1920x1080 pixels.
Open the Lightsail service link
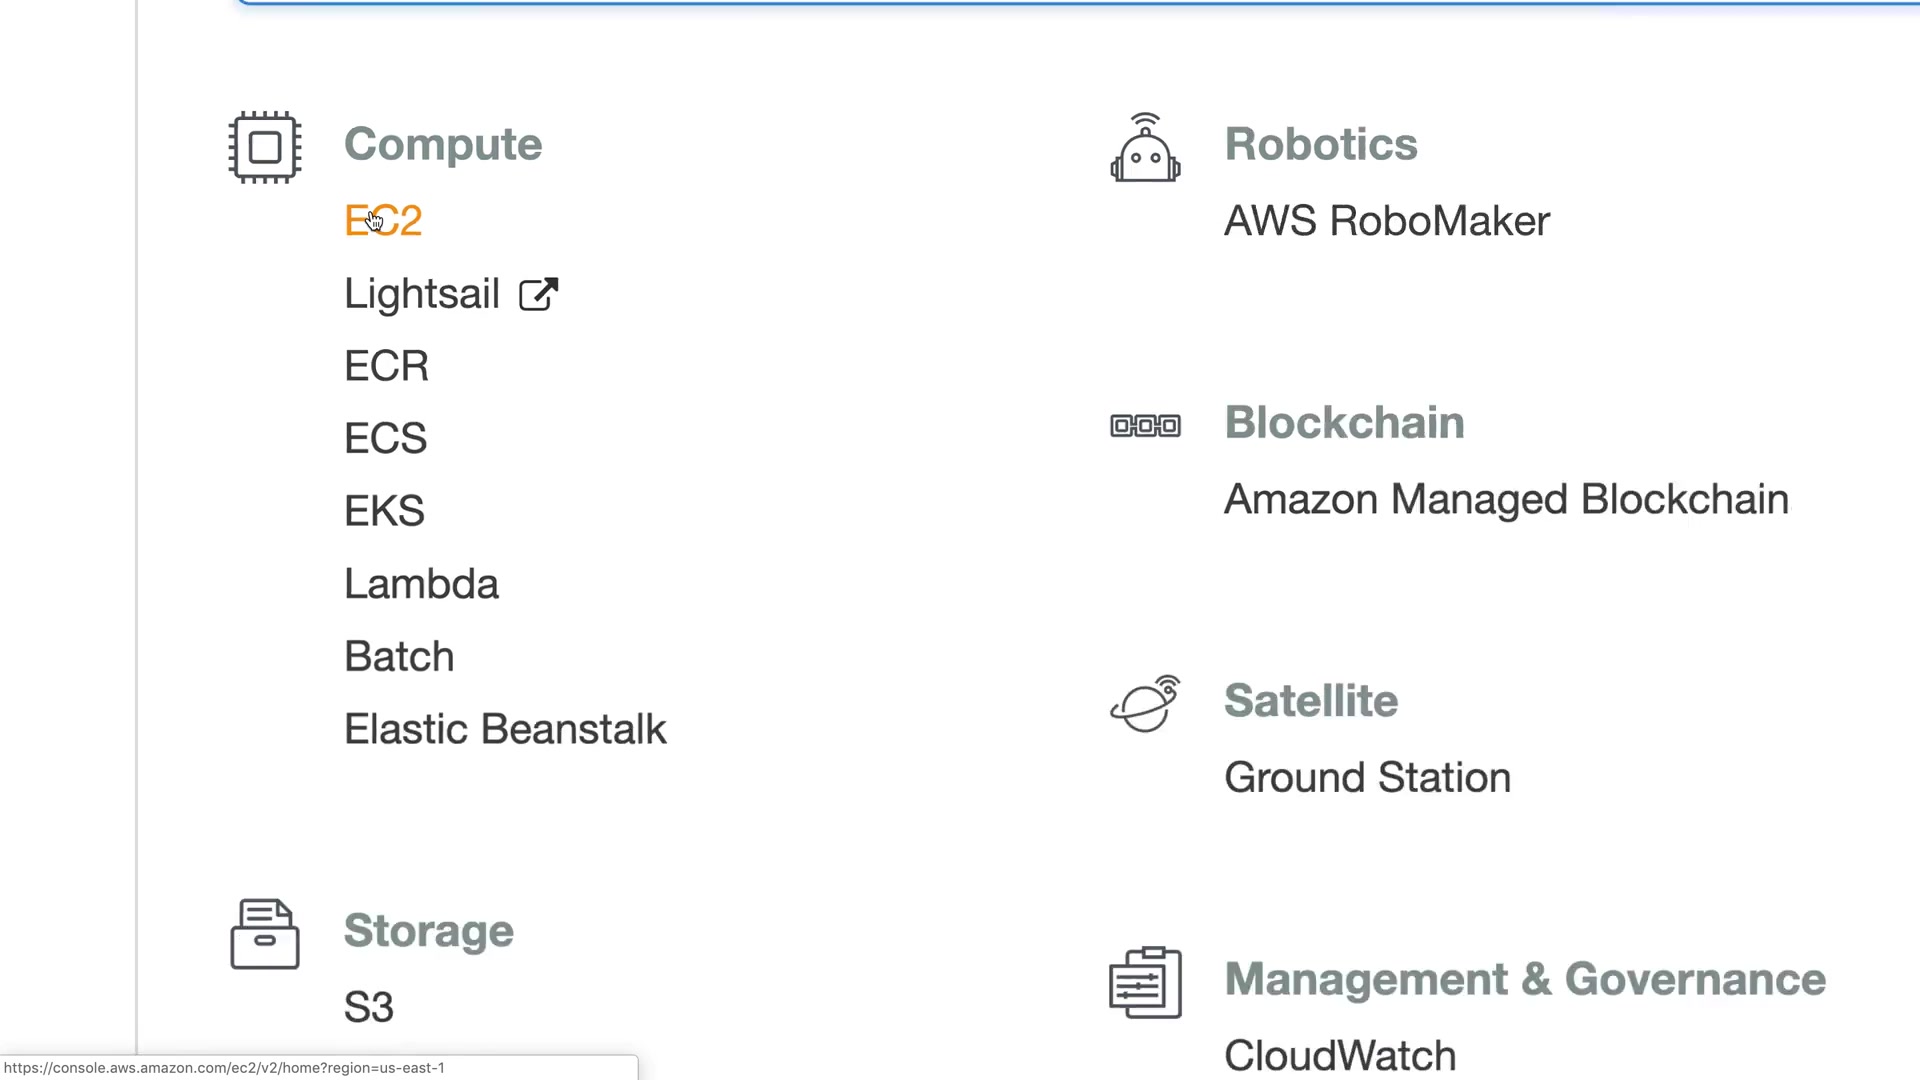coord(421,294)
